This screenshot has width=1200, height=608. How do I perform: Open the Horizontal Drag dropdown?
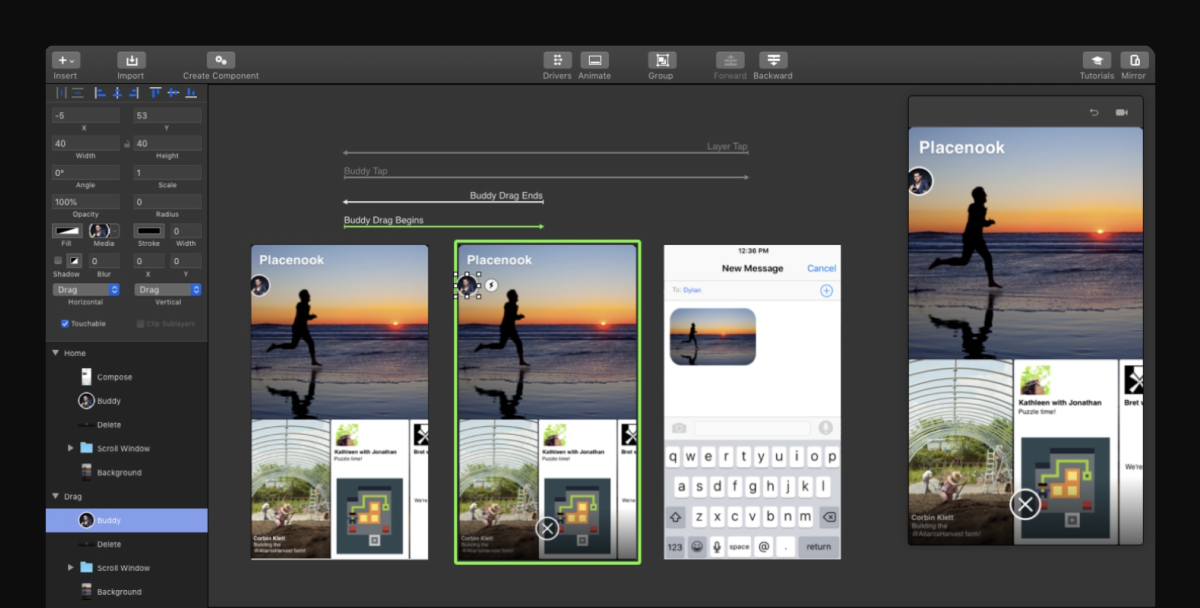coord(86,290)
